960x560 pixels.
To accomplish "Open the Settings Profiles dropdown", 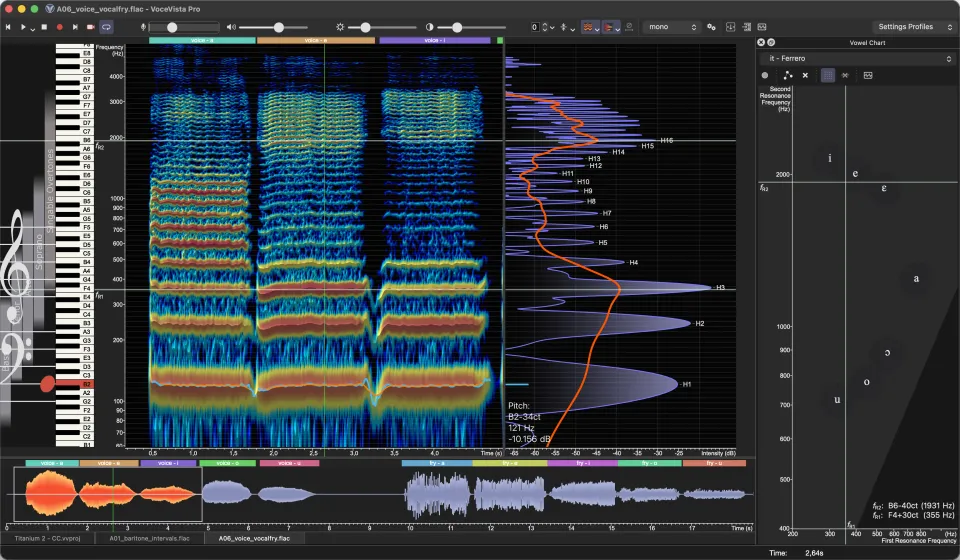I will coord(914,27).
